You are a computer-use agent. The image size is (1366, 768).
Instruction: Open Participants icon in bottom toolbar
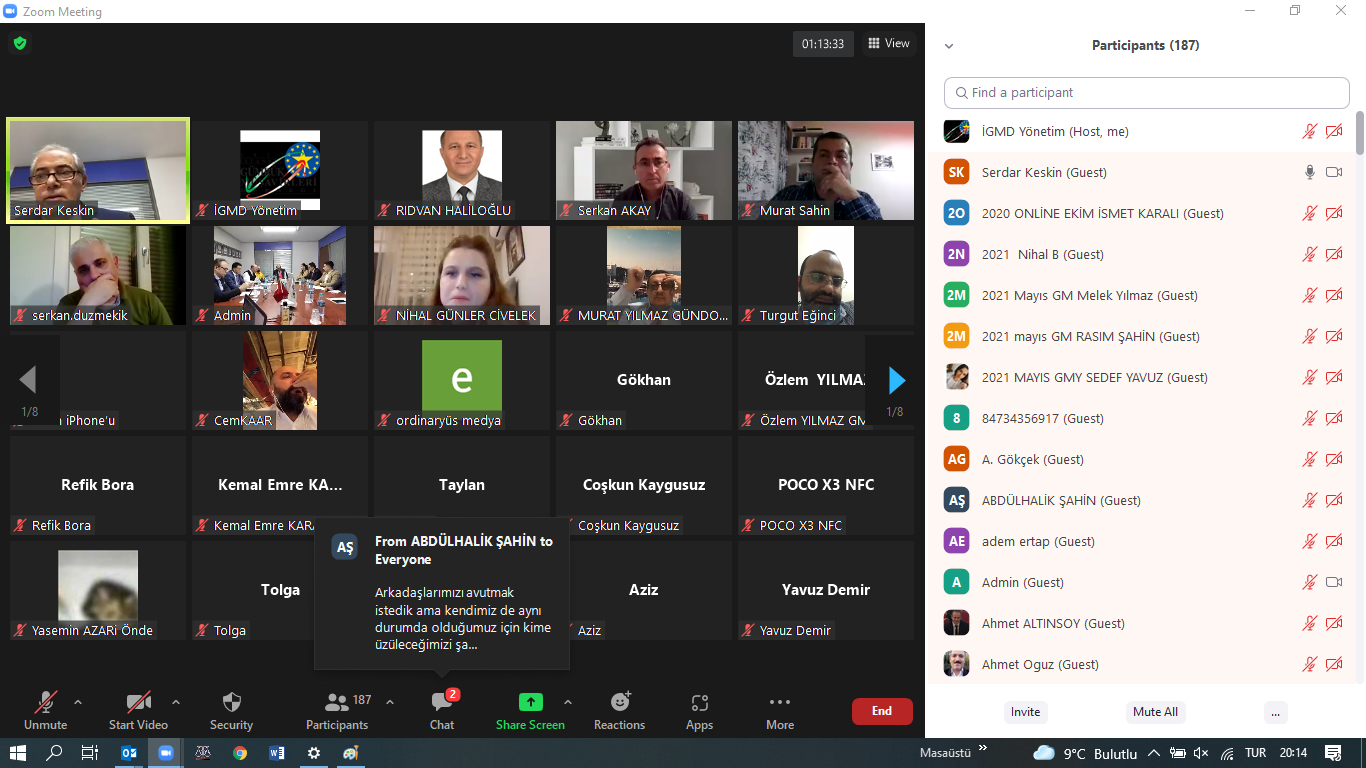click(337, 702)
